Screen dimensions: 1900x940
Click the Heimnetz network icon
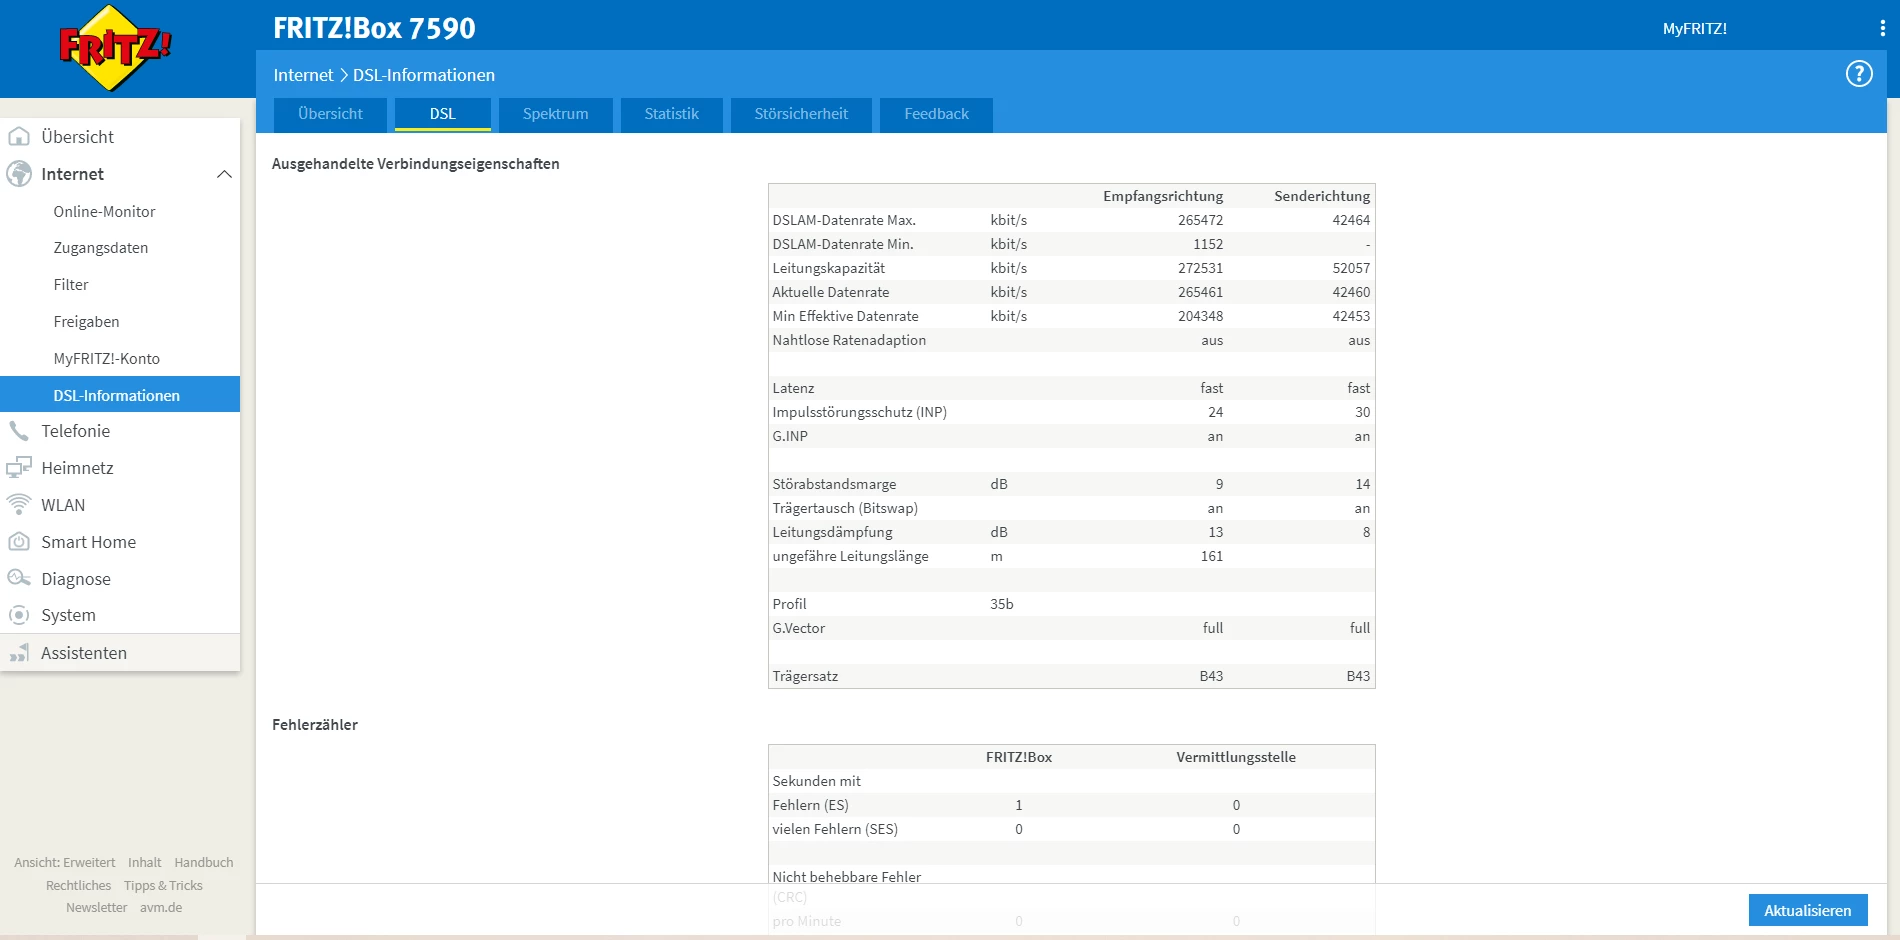[x=19, y=468]
